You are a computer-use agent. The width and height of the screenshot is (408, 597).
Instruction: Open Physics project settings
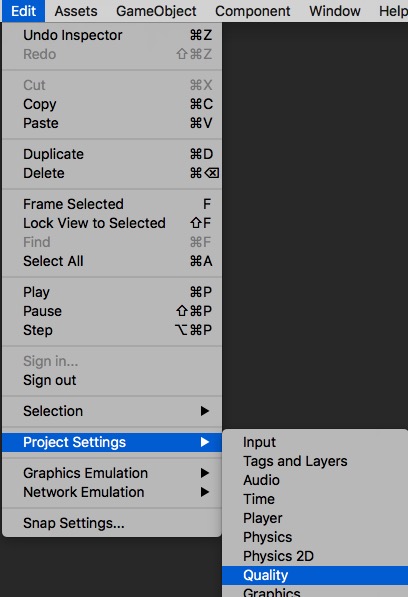pos(315,537)
